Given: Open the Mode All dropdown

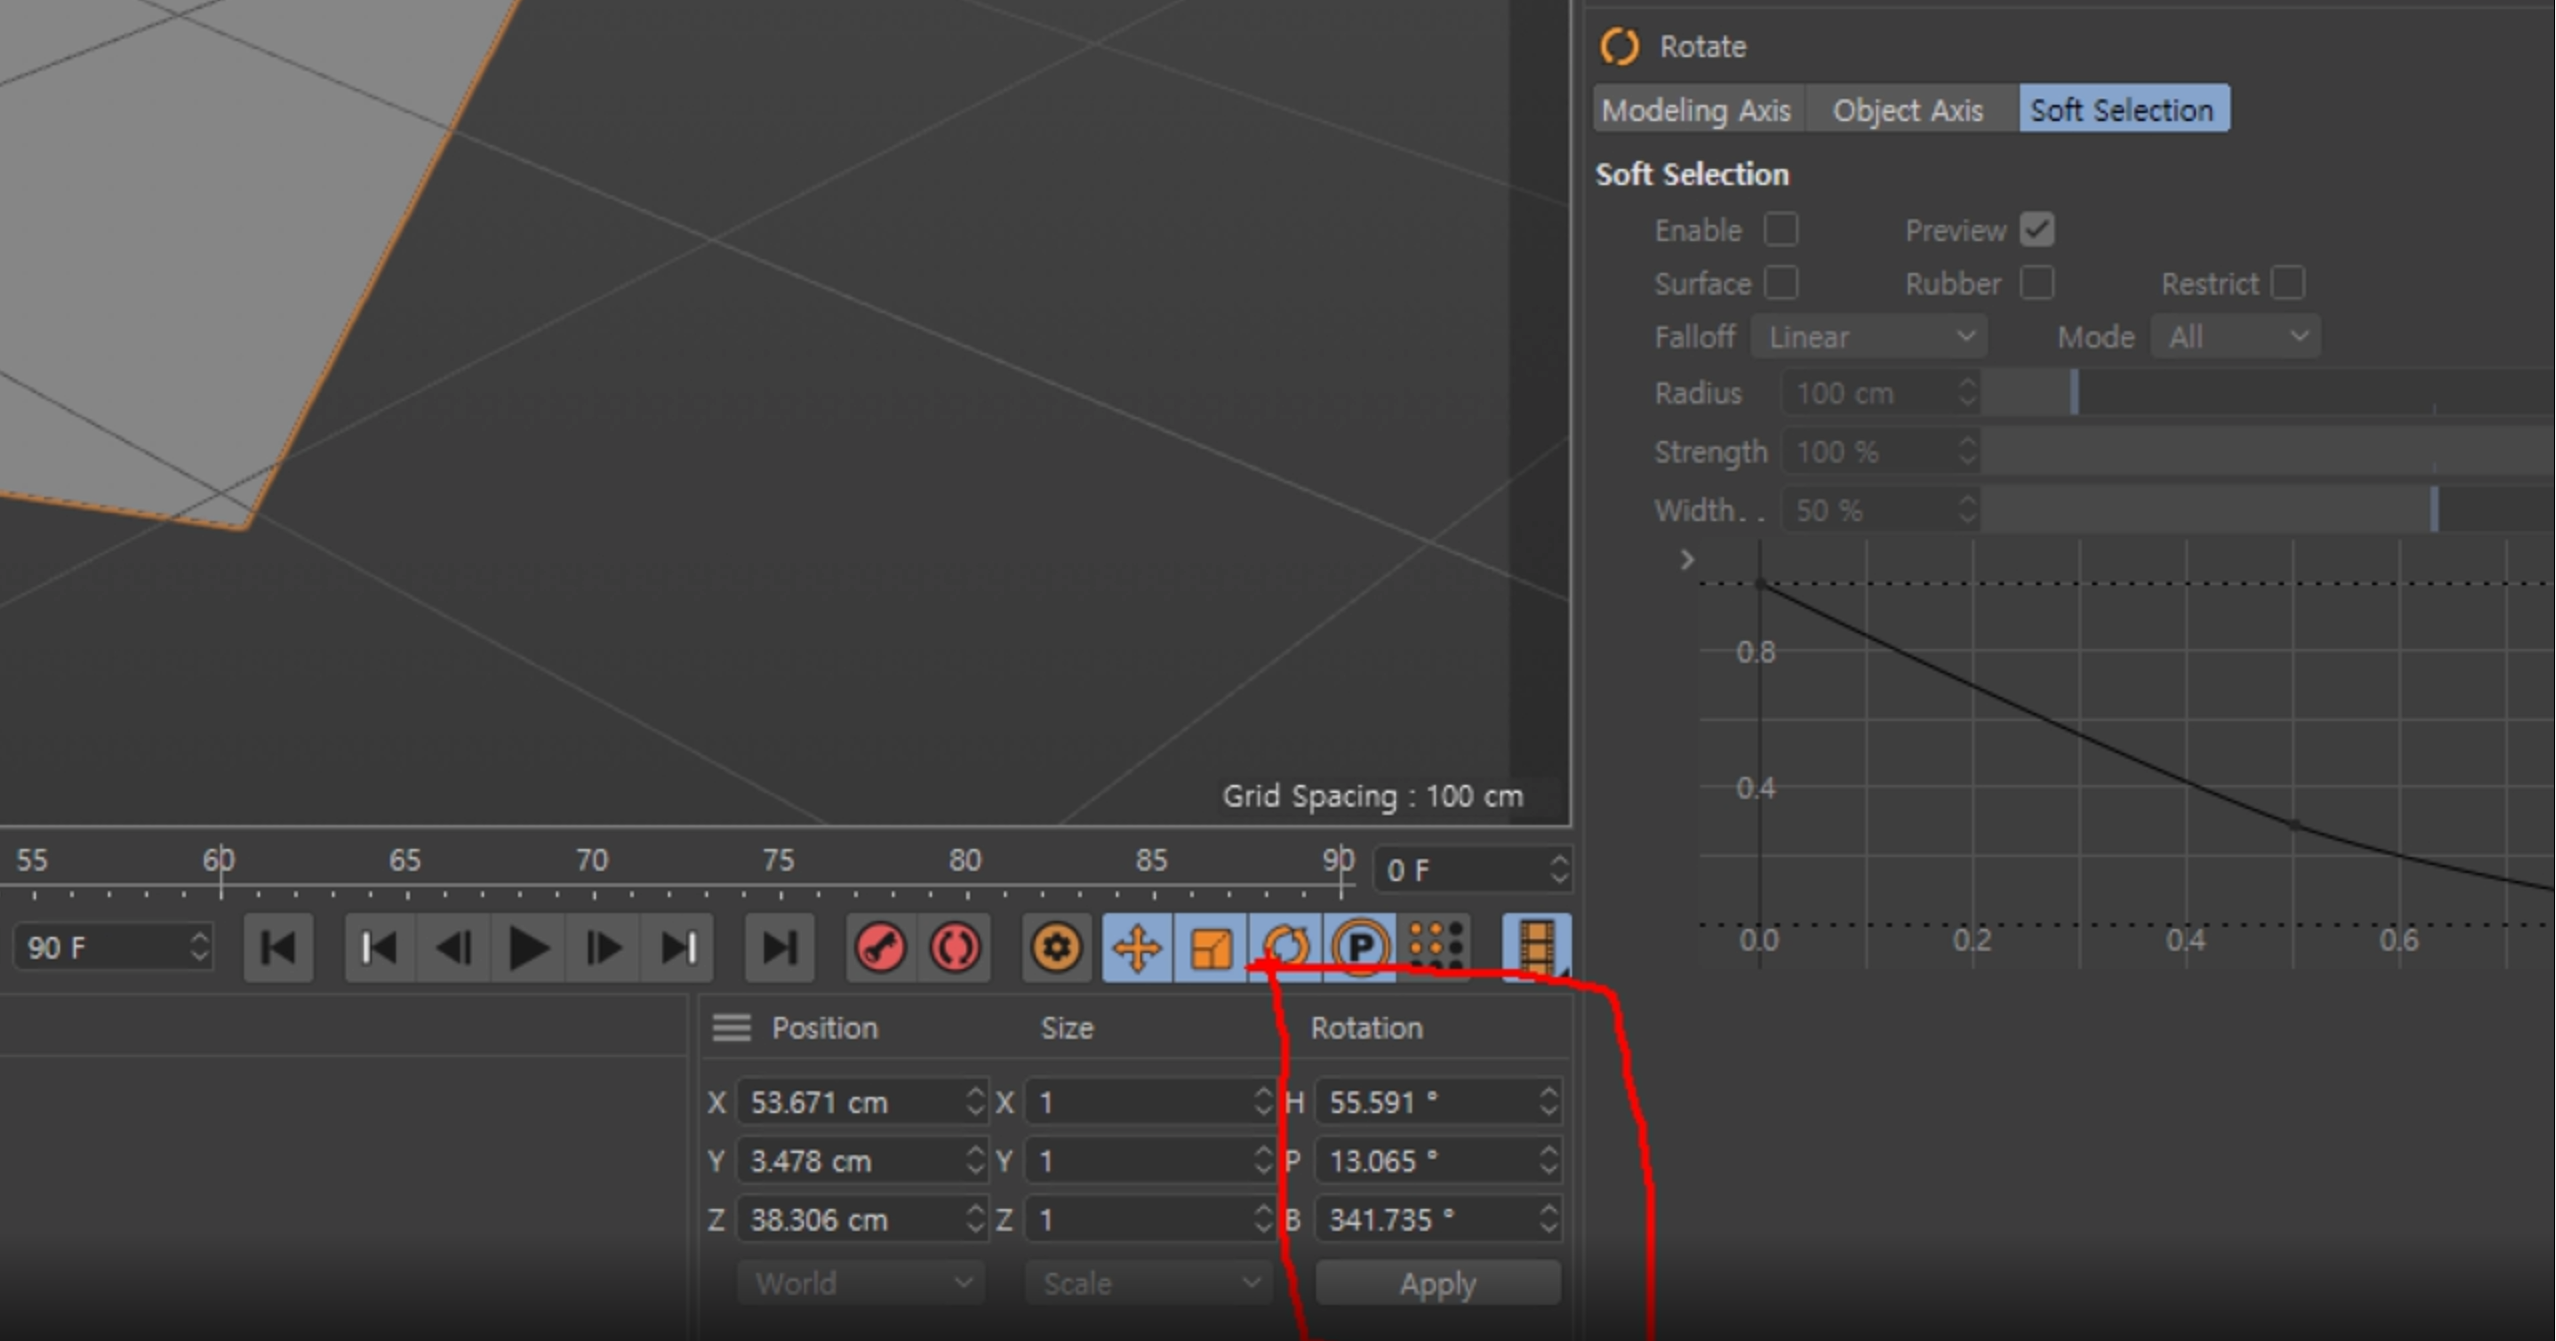Looking at the screenshot, I should [2235, 337].
